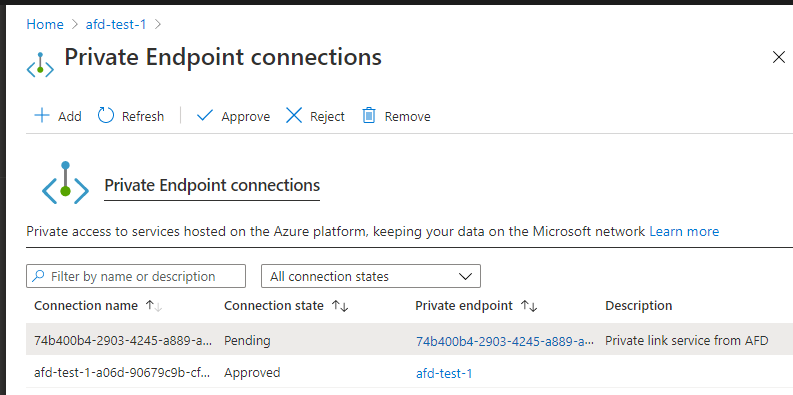Focus the Filter by name or description field
This screenshot has height=395, width=793.
(x=136, y=276)
